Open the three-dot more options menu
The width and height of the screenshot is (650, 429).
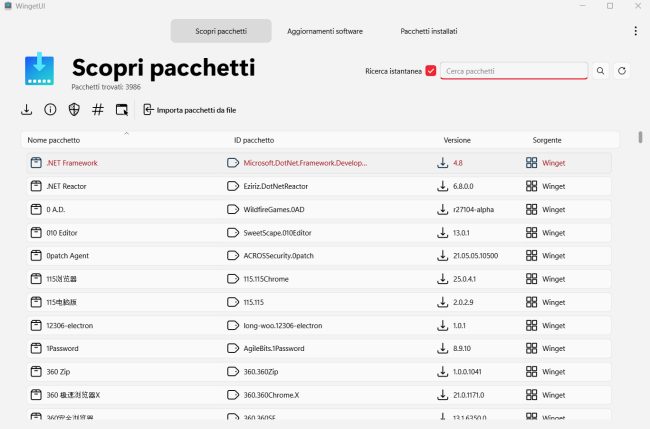click(635, 31)
